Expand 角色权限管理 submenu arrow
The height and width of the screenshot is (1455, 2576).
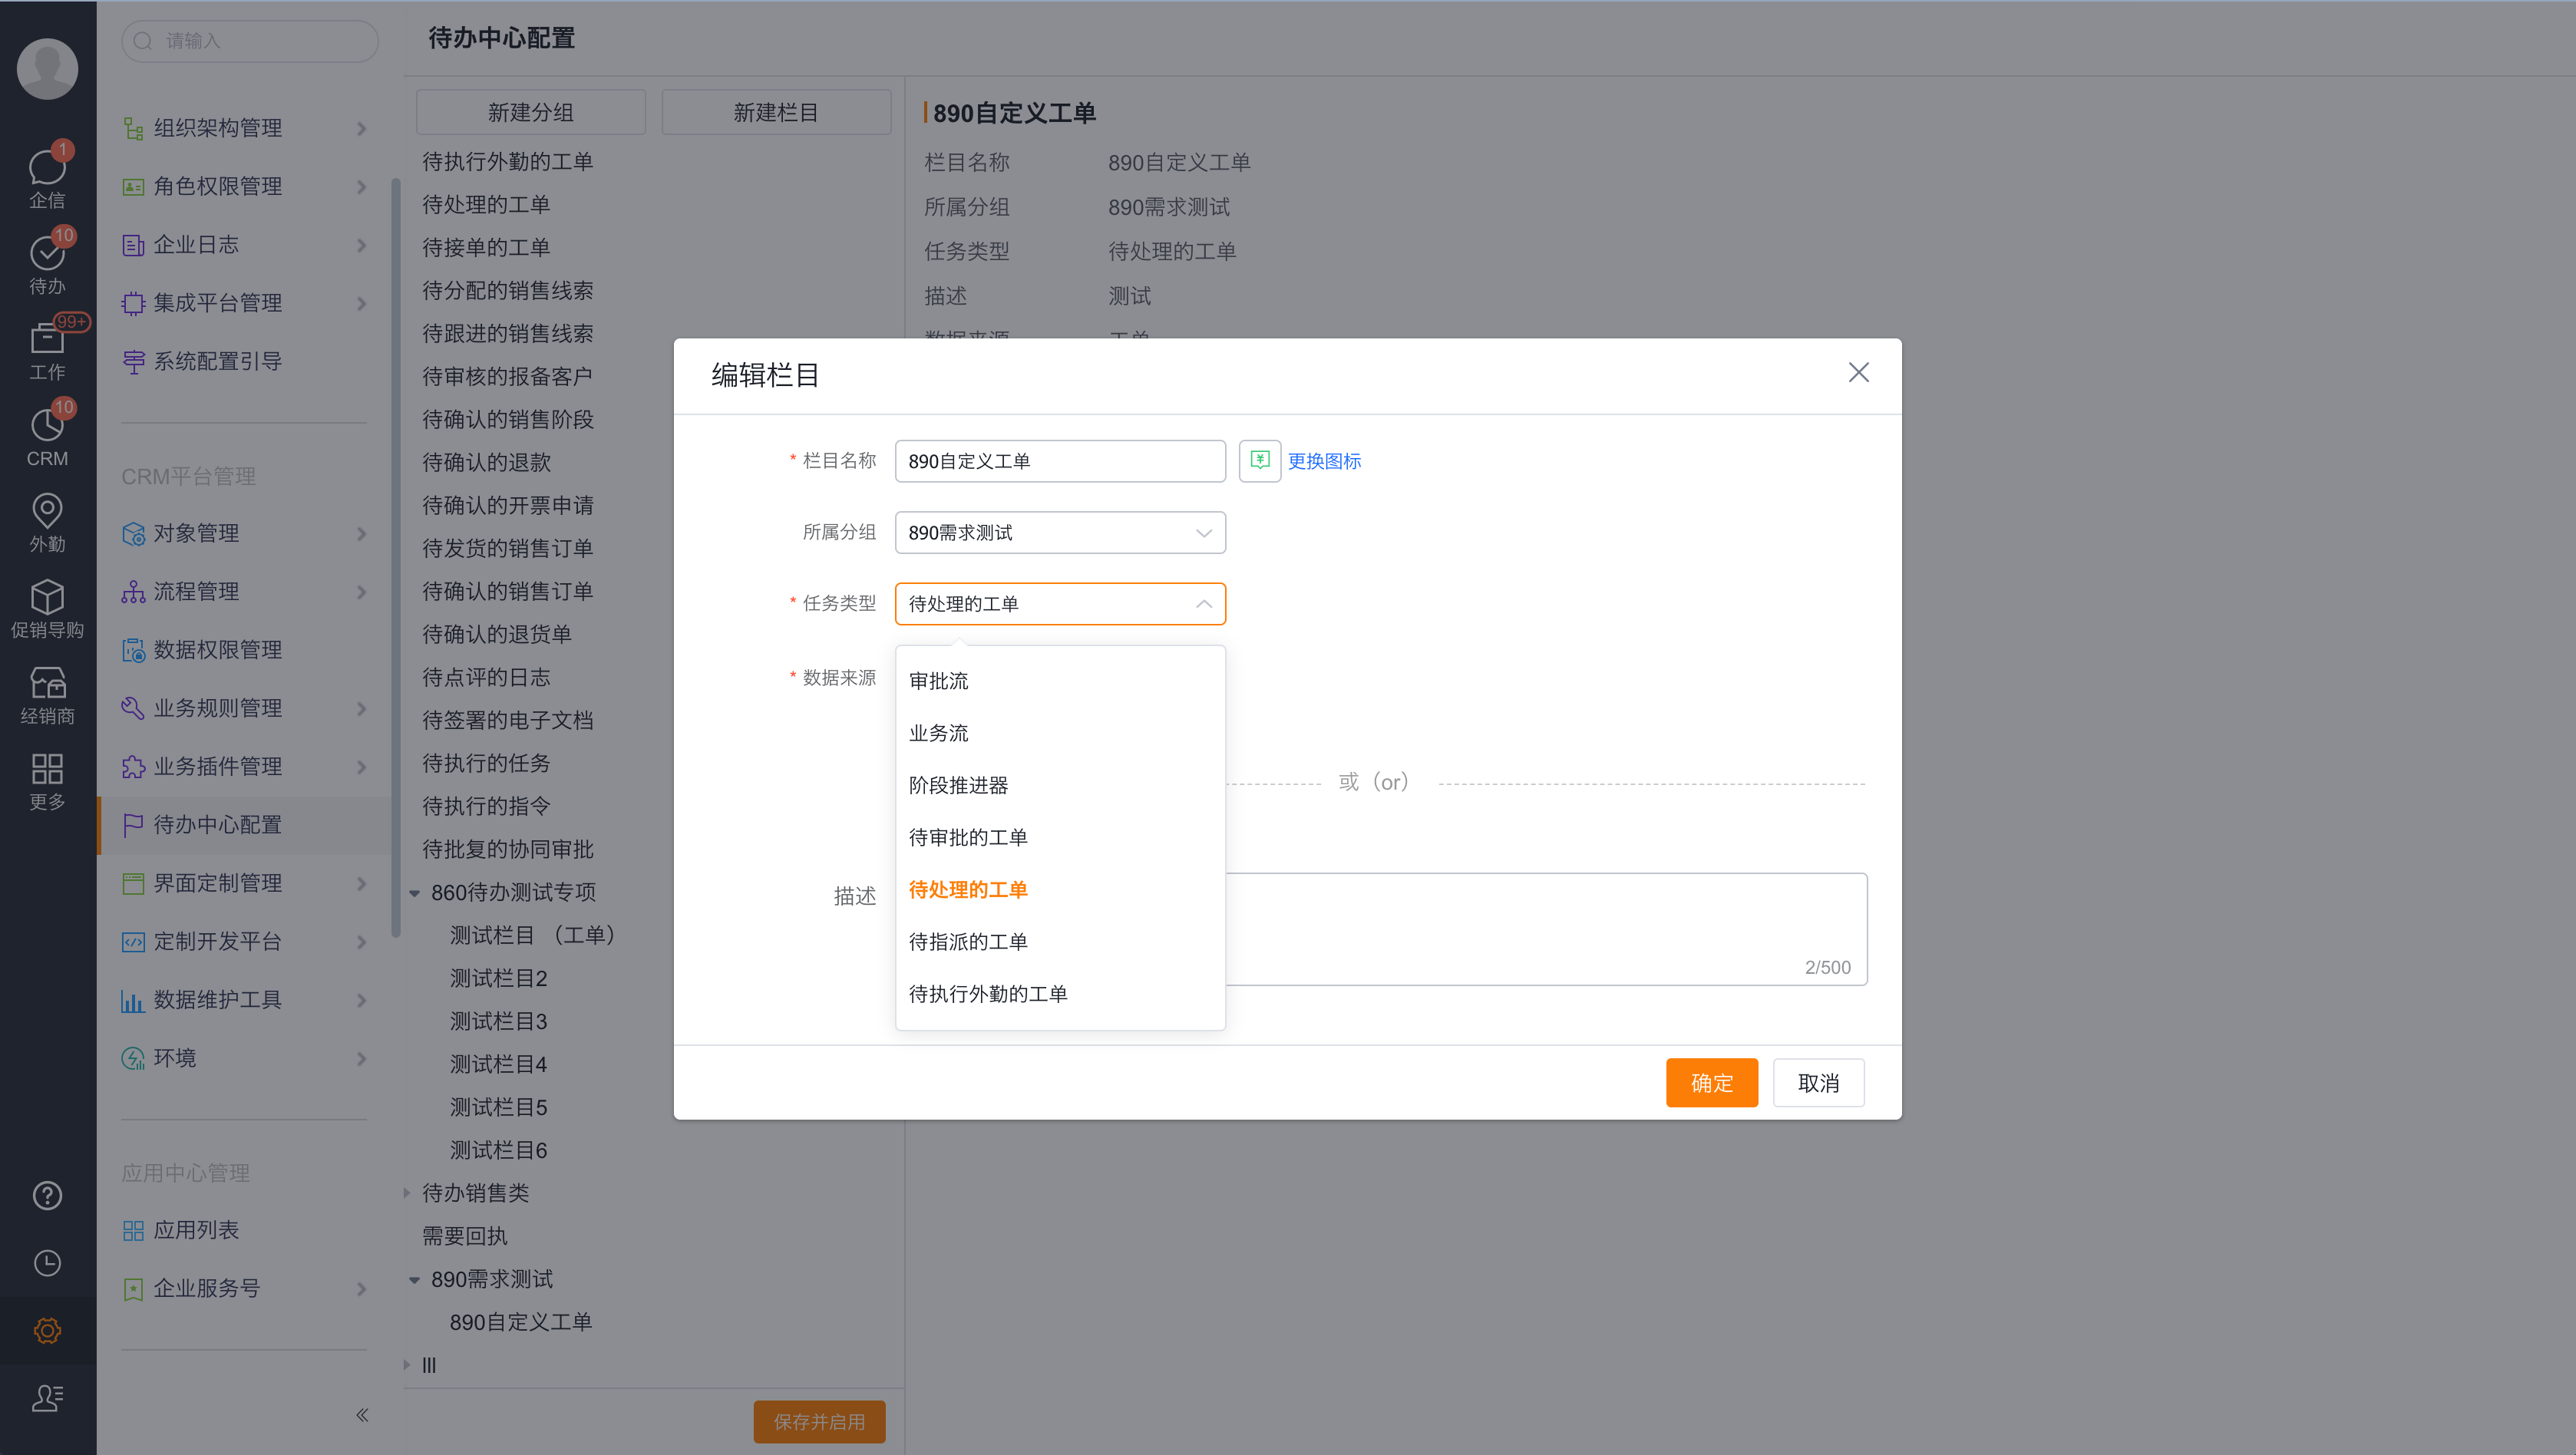click(362, 187)
